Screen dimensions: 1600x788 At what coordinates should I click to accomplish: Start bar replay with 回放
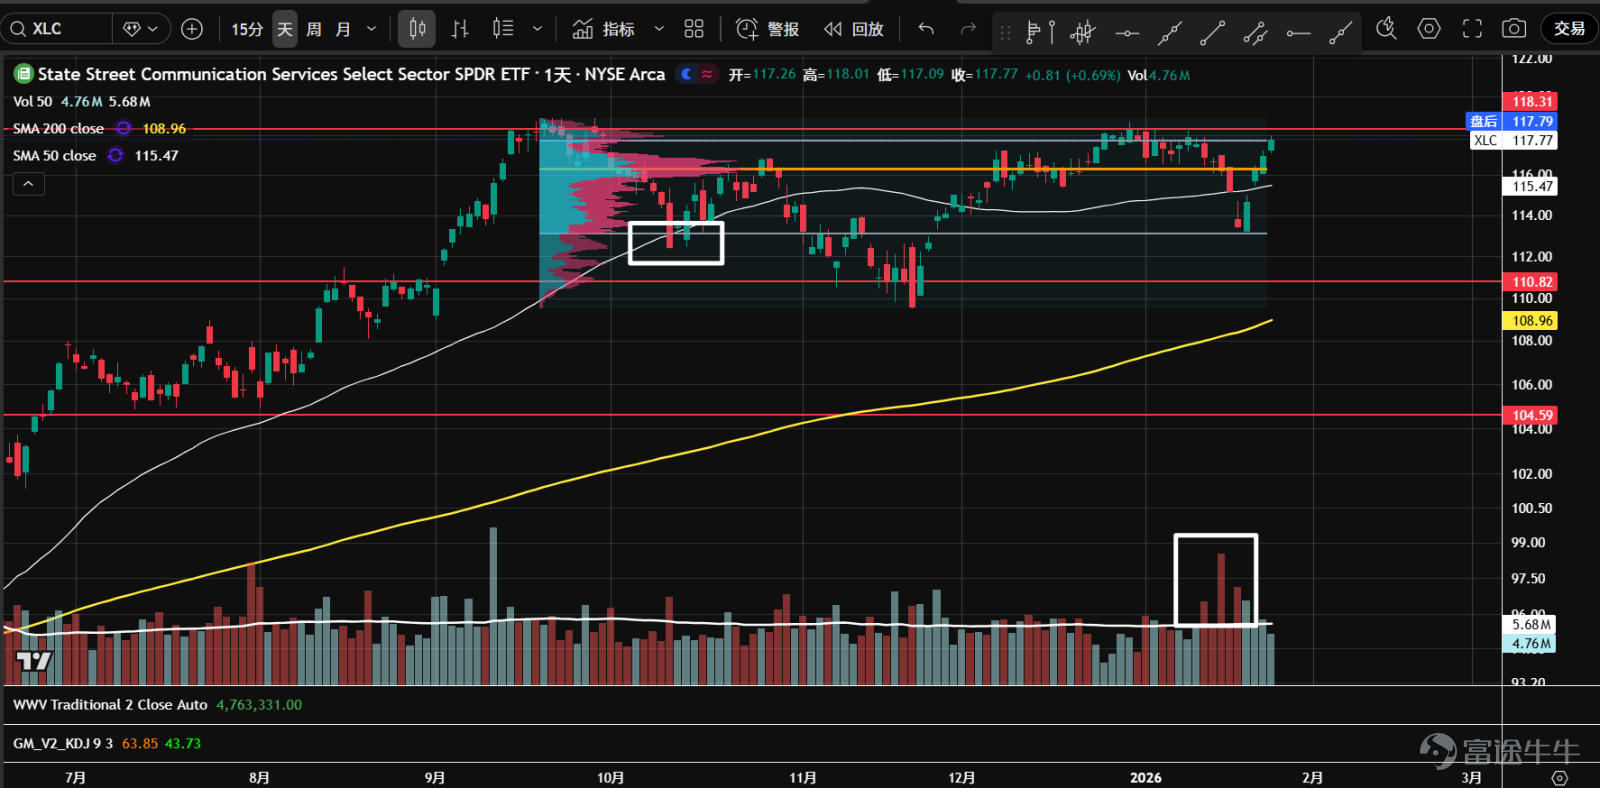853,29
